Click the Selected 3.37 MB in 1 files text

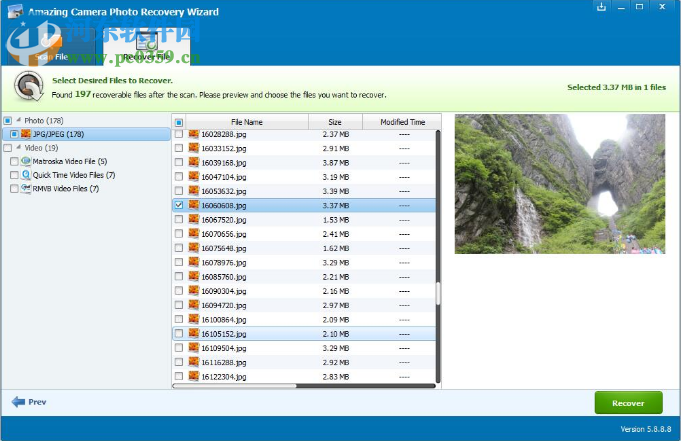pyautogui.click(x=616, y=87)
